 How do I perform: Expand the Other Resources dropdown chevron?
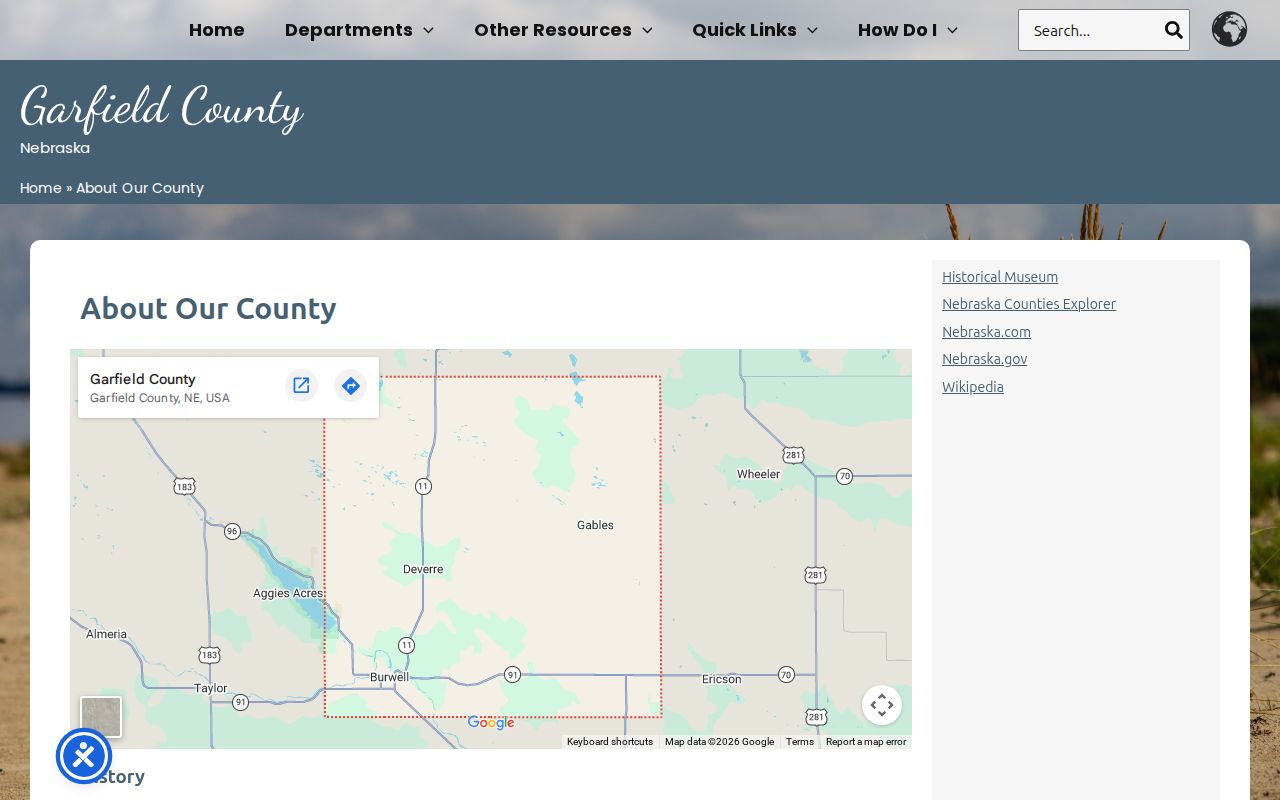coord(647,31)
